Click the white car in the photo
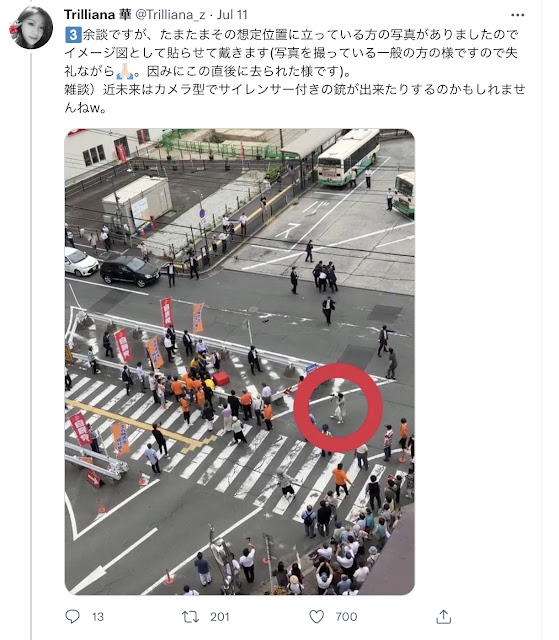The width and height of the screenshot is (559, 640). (x=80, y=262)
